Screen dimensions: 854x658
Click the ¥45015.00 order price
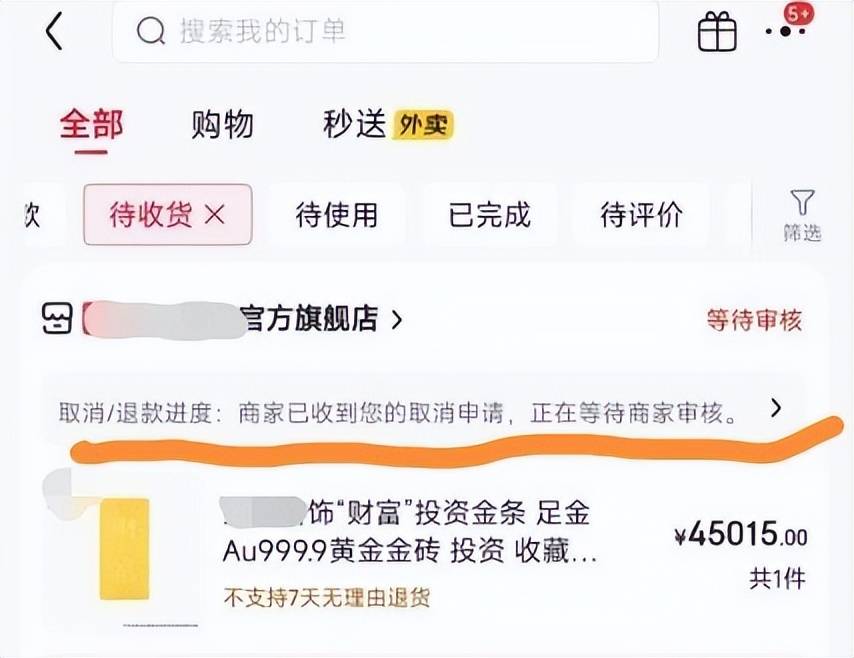click(740, 537)
